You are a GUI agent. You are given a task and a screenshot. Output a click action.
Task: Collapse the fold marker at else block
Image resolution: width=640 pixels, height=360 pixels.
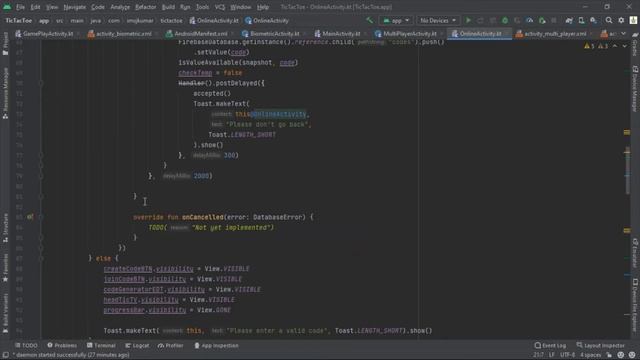click(41, 258)
